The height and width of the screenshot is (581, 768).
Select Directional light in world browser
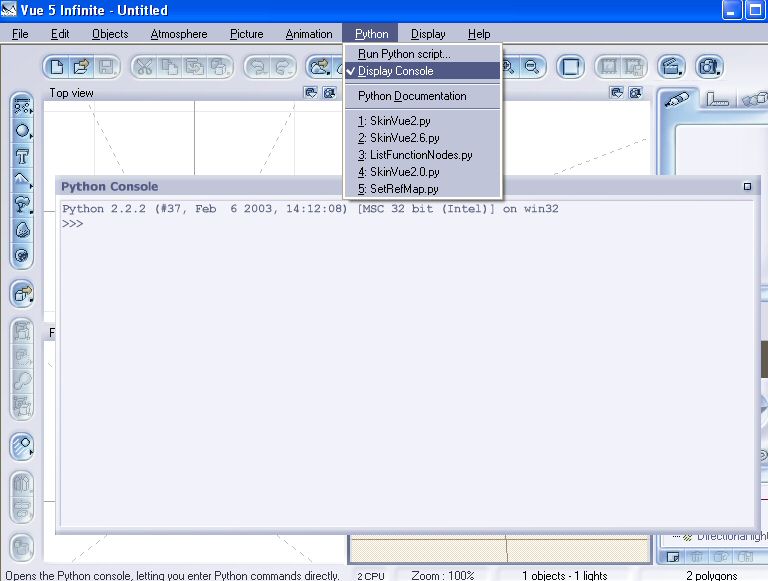(732, 536)
